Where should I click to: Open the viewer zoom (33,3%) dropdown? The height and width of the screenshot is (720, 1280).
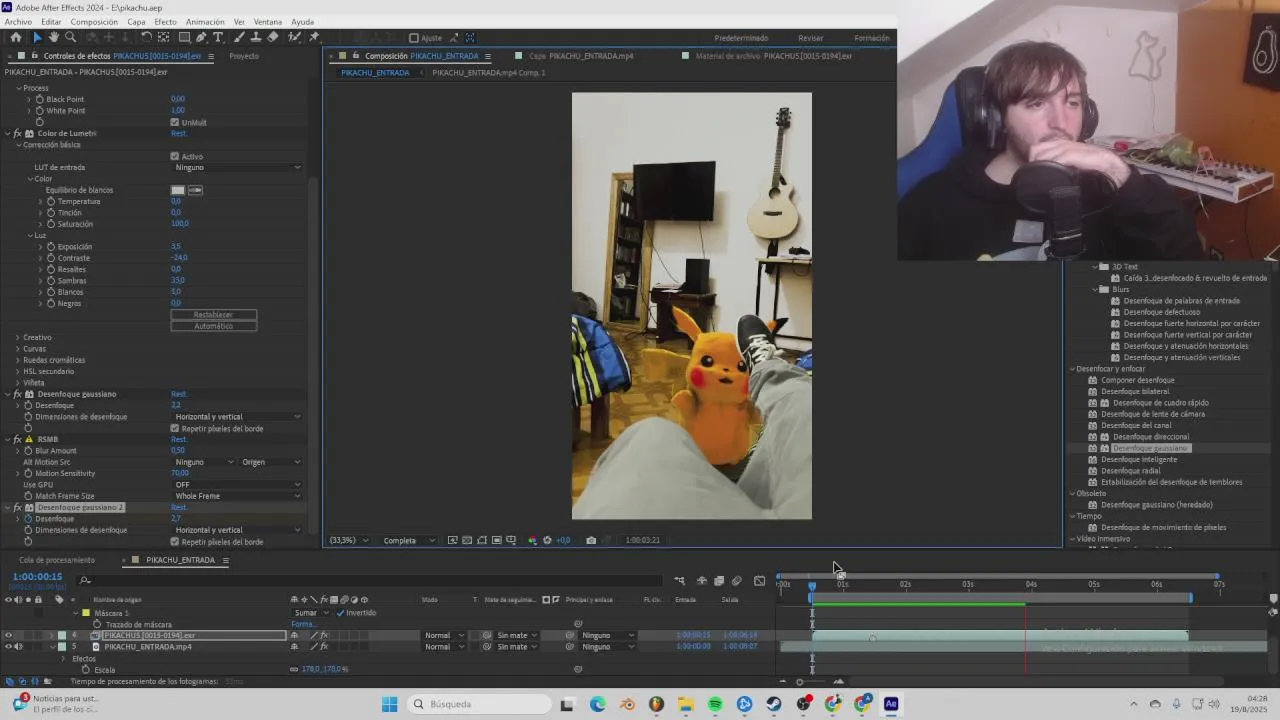click(x=350, y=540)
